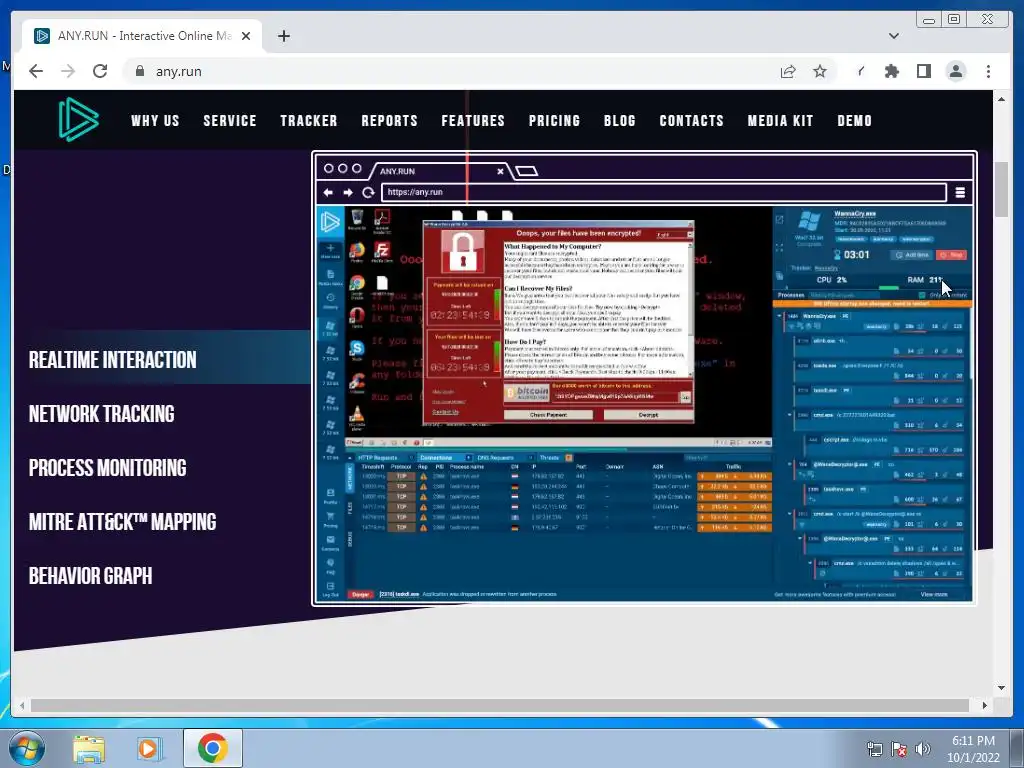Open the CONTACTS page

692,121
